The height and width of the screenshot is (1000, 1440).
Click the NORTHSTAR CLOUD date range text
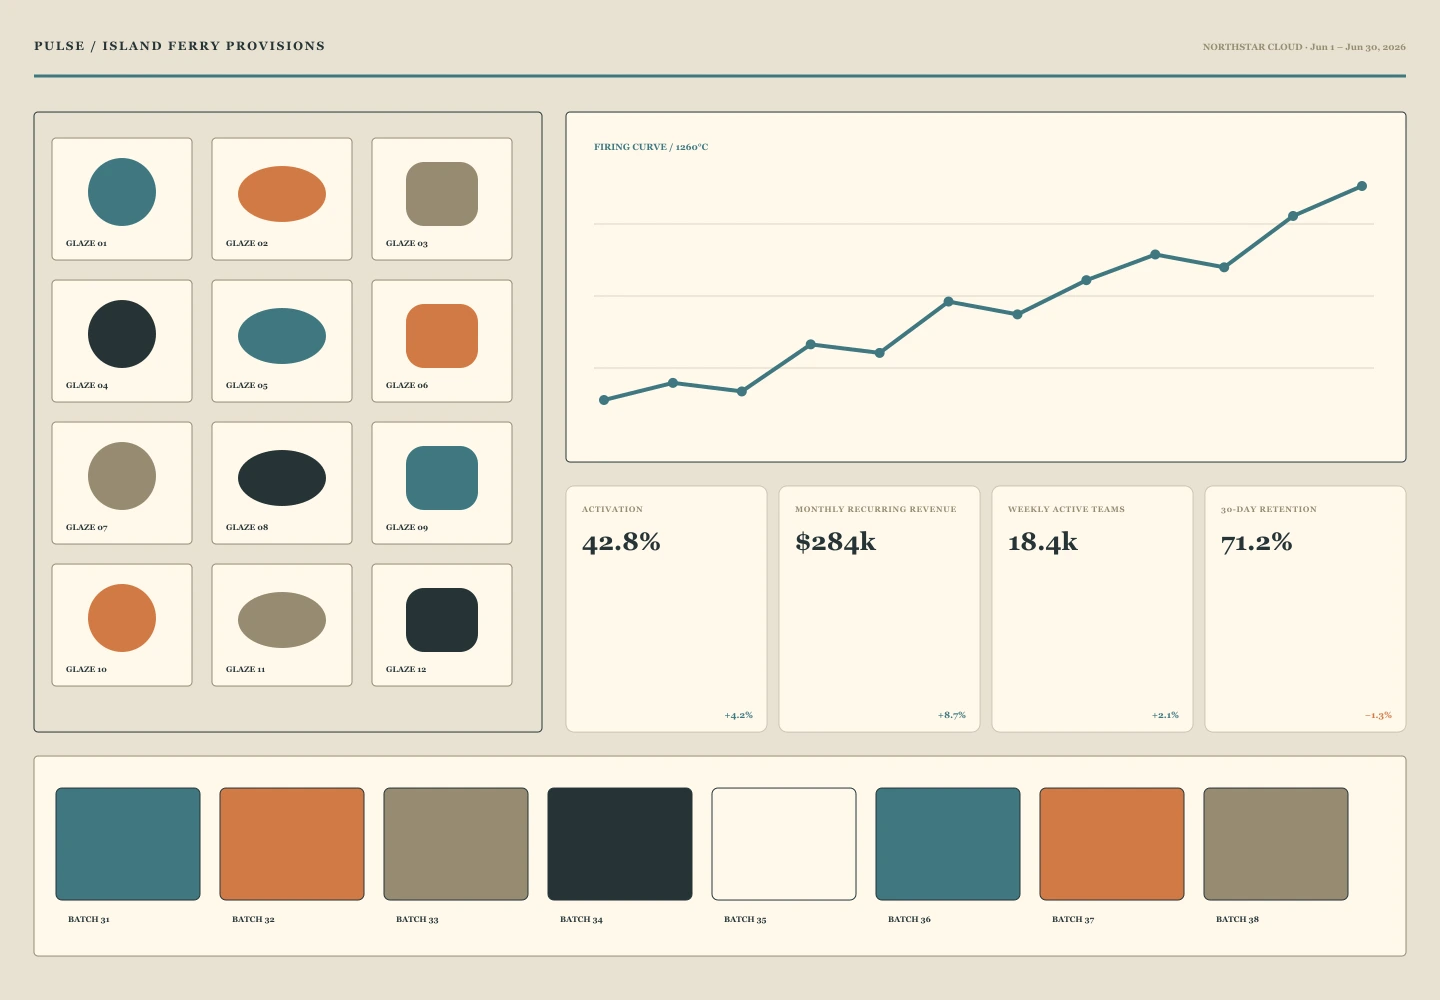[1304, 47]
